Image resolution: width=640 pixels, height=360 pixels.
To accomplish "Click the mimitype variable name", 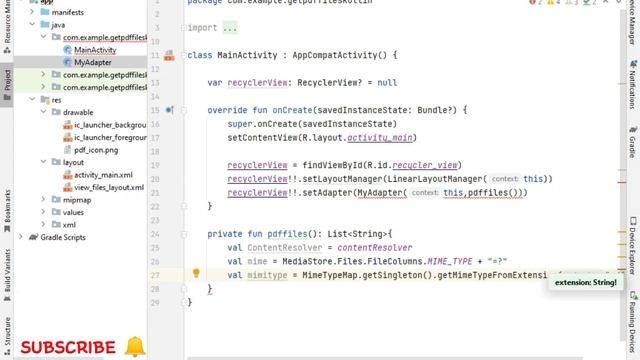I will [x=267, y=275].
